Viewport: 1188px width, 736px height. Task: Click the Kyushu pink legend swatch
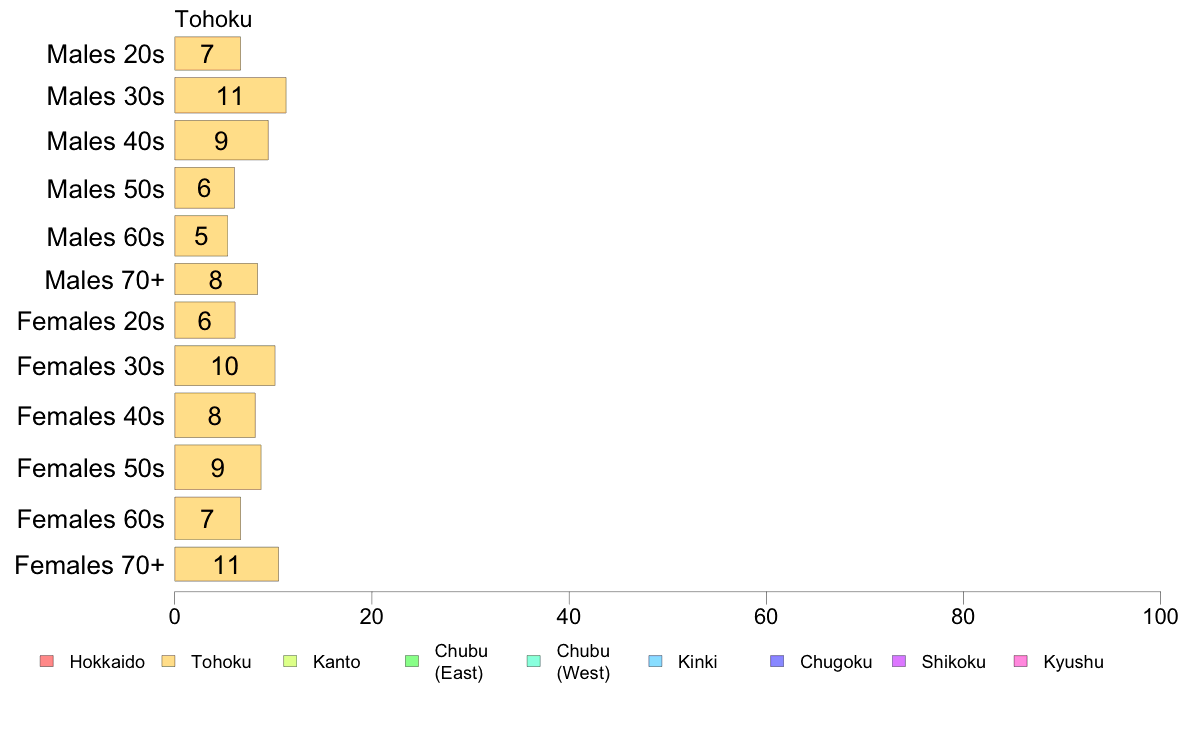tap(1021, 661)
